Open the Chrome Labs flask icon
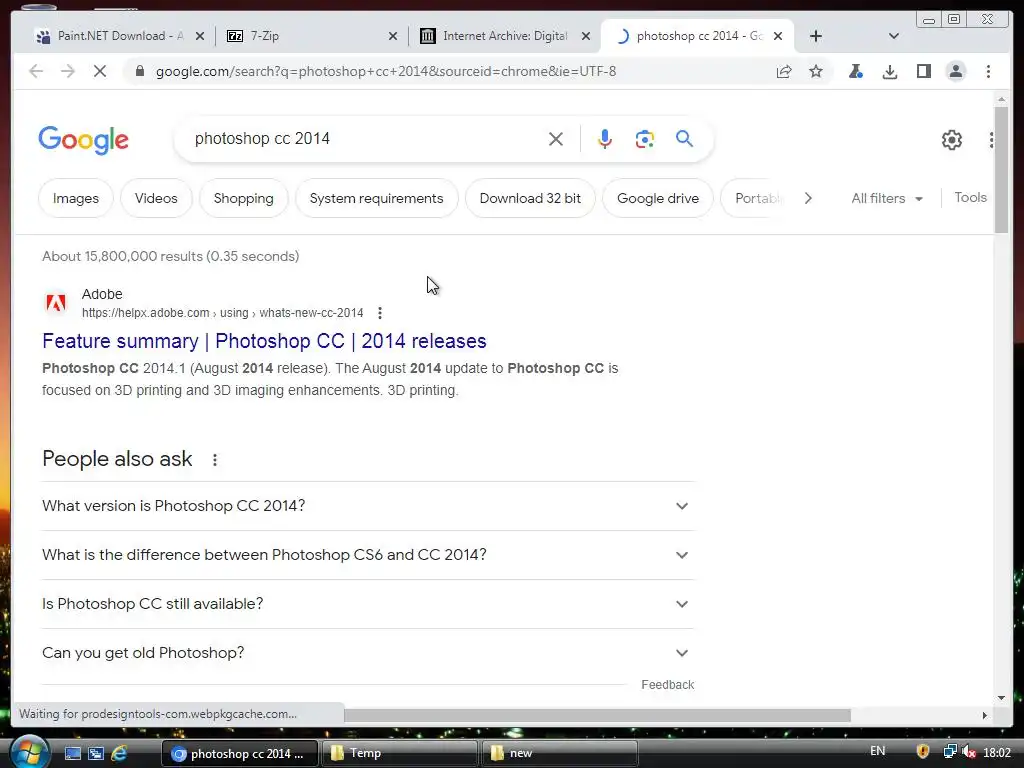The image size is (1024, 768). (x=856, y=71)
